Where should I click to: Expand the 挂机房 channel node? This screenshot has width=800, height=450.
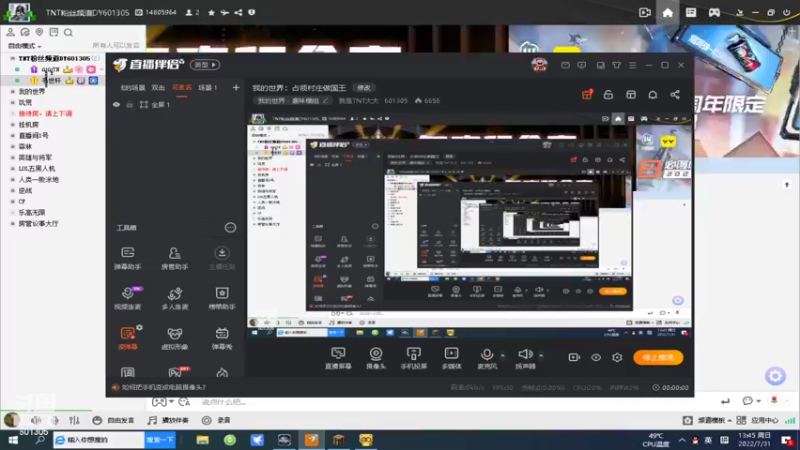pyautogui.click(x=13, y=124)
